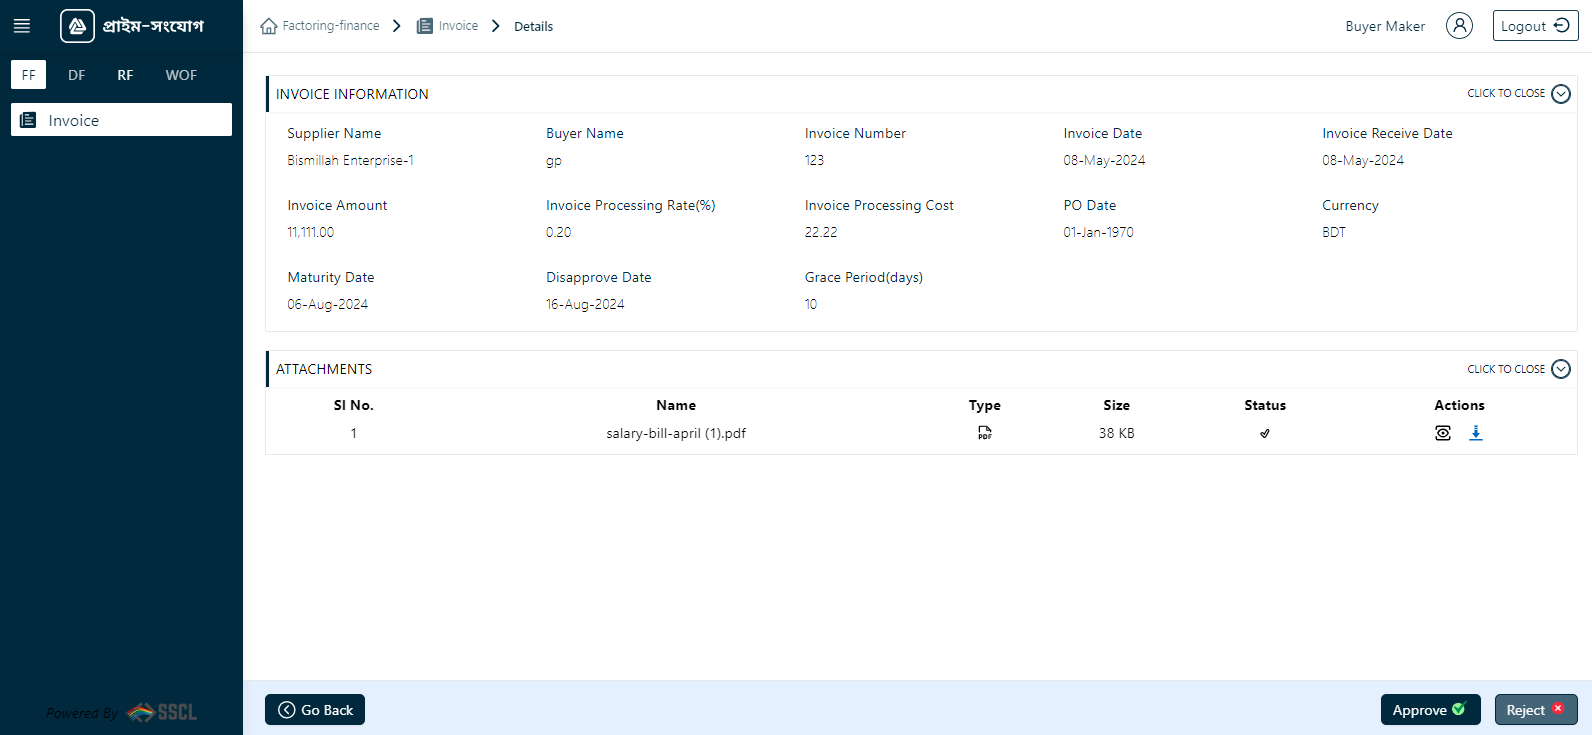Open the Invoice item in the sidebar
This screenshot has height=735, width=1592.
(121, 120)
